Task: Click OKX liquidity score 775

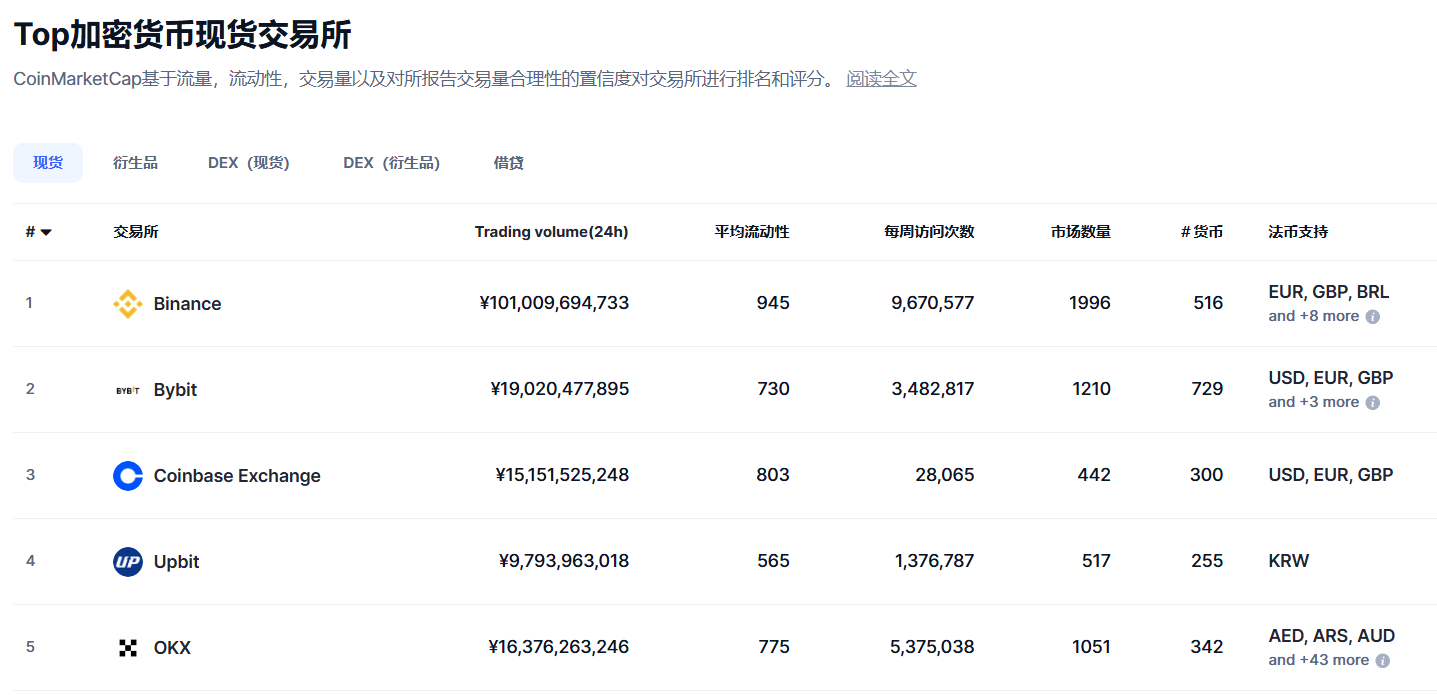Action: click(774, 647)
